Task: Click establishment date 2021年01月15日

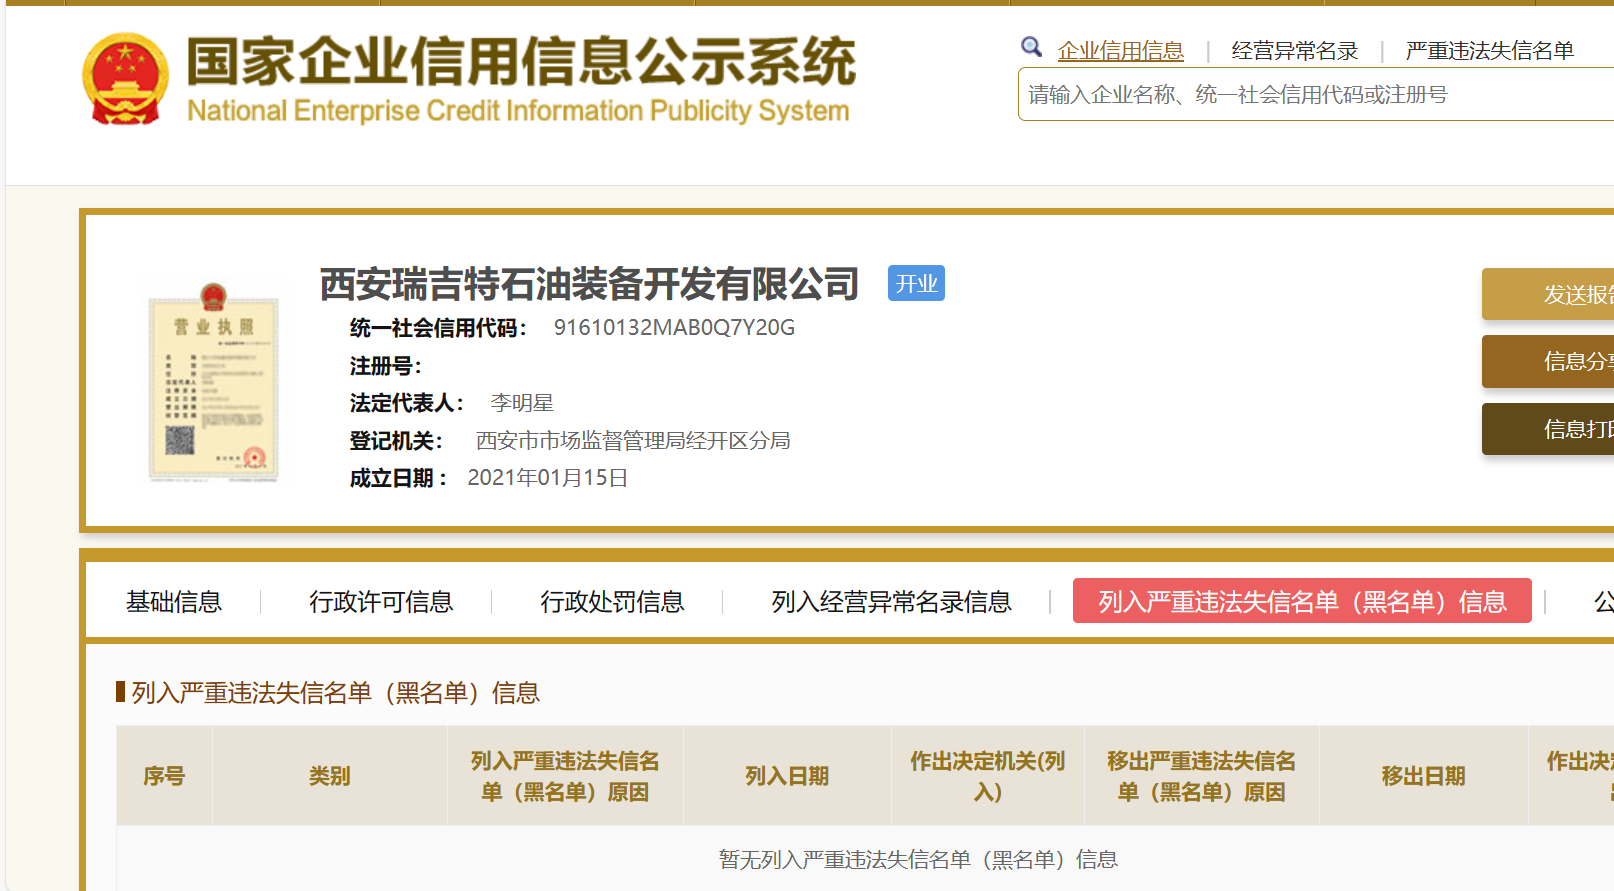Action: (x=547, y=478)
